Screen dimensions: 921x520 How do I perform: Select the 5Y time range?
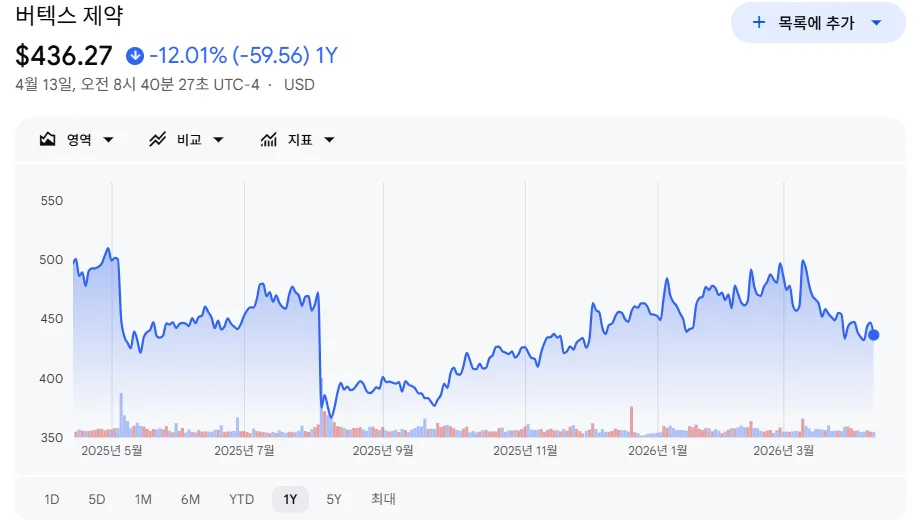[334, 499]
